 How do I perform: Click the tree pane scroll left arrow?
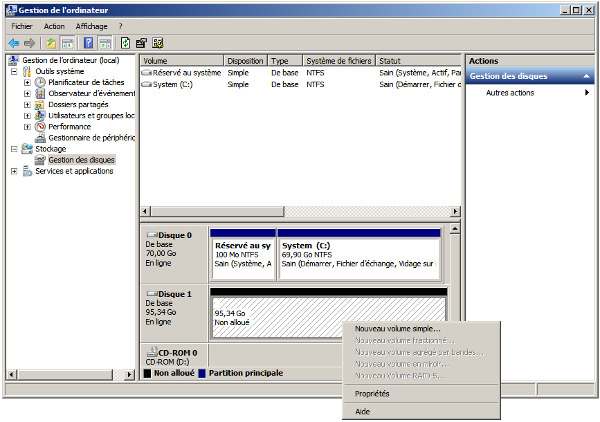pos(11,375)
